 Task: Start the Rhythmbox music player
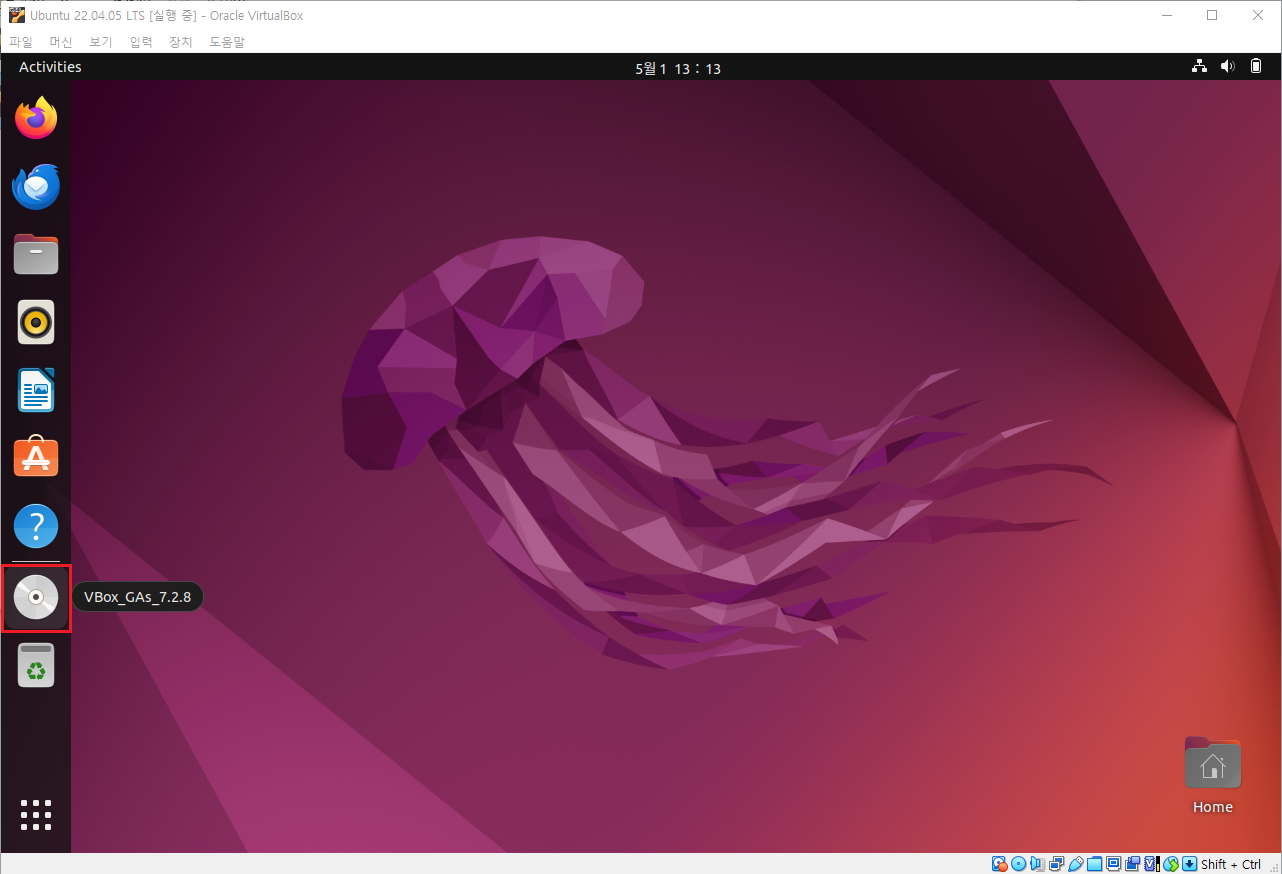tap(36, 322)
